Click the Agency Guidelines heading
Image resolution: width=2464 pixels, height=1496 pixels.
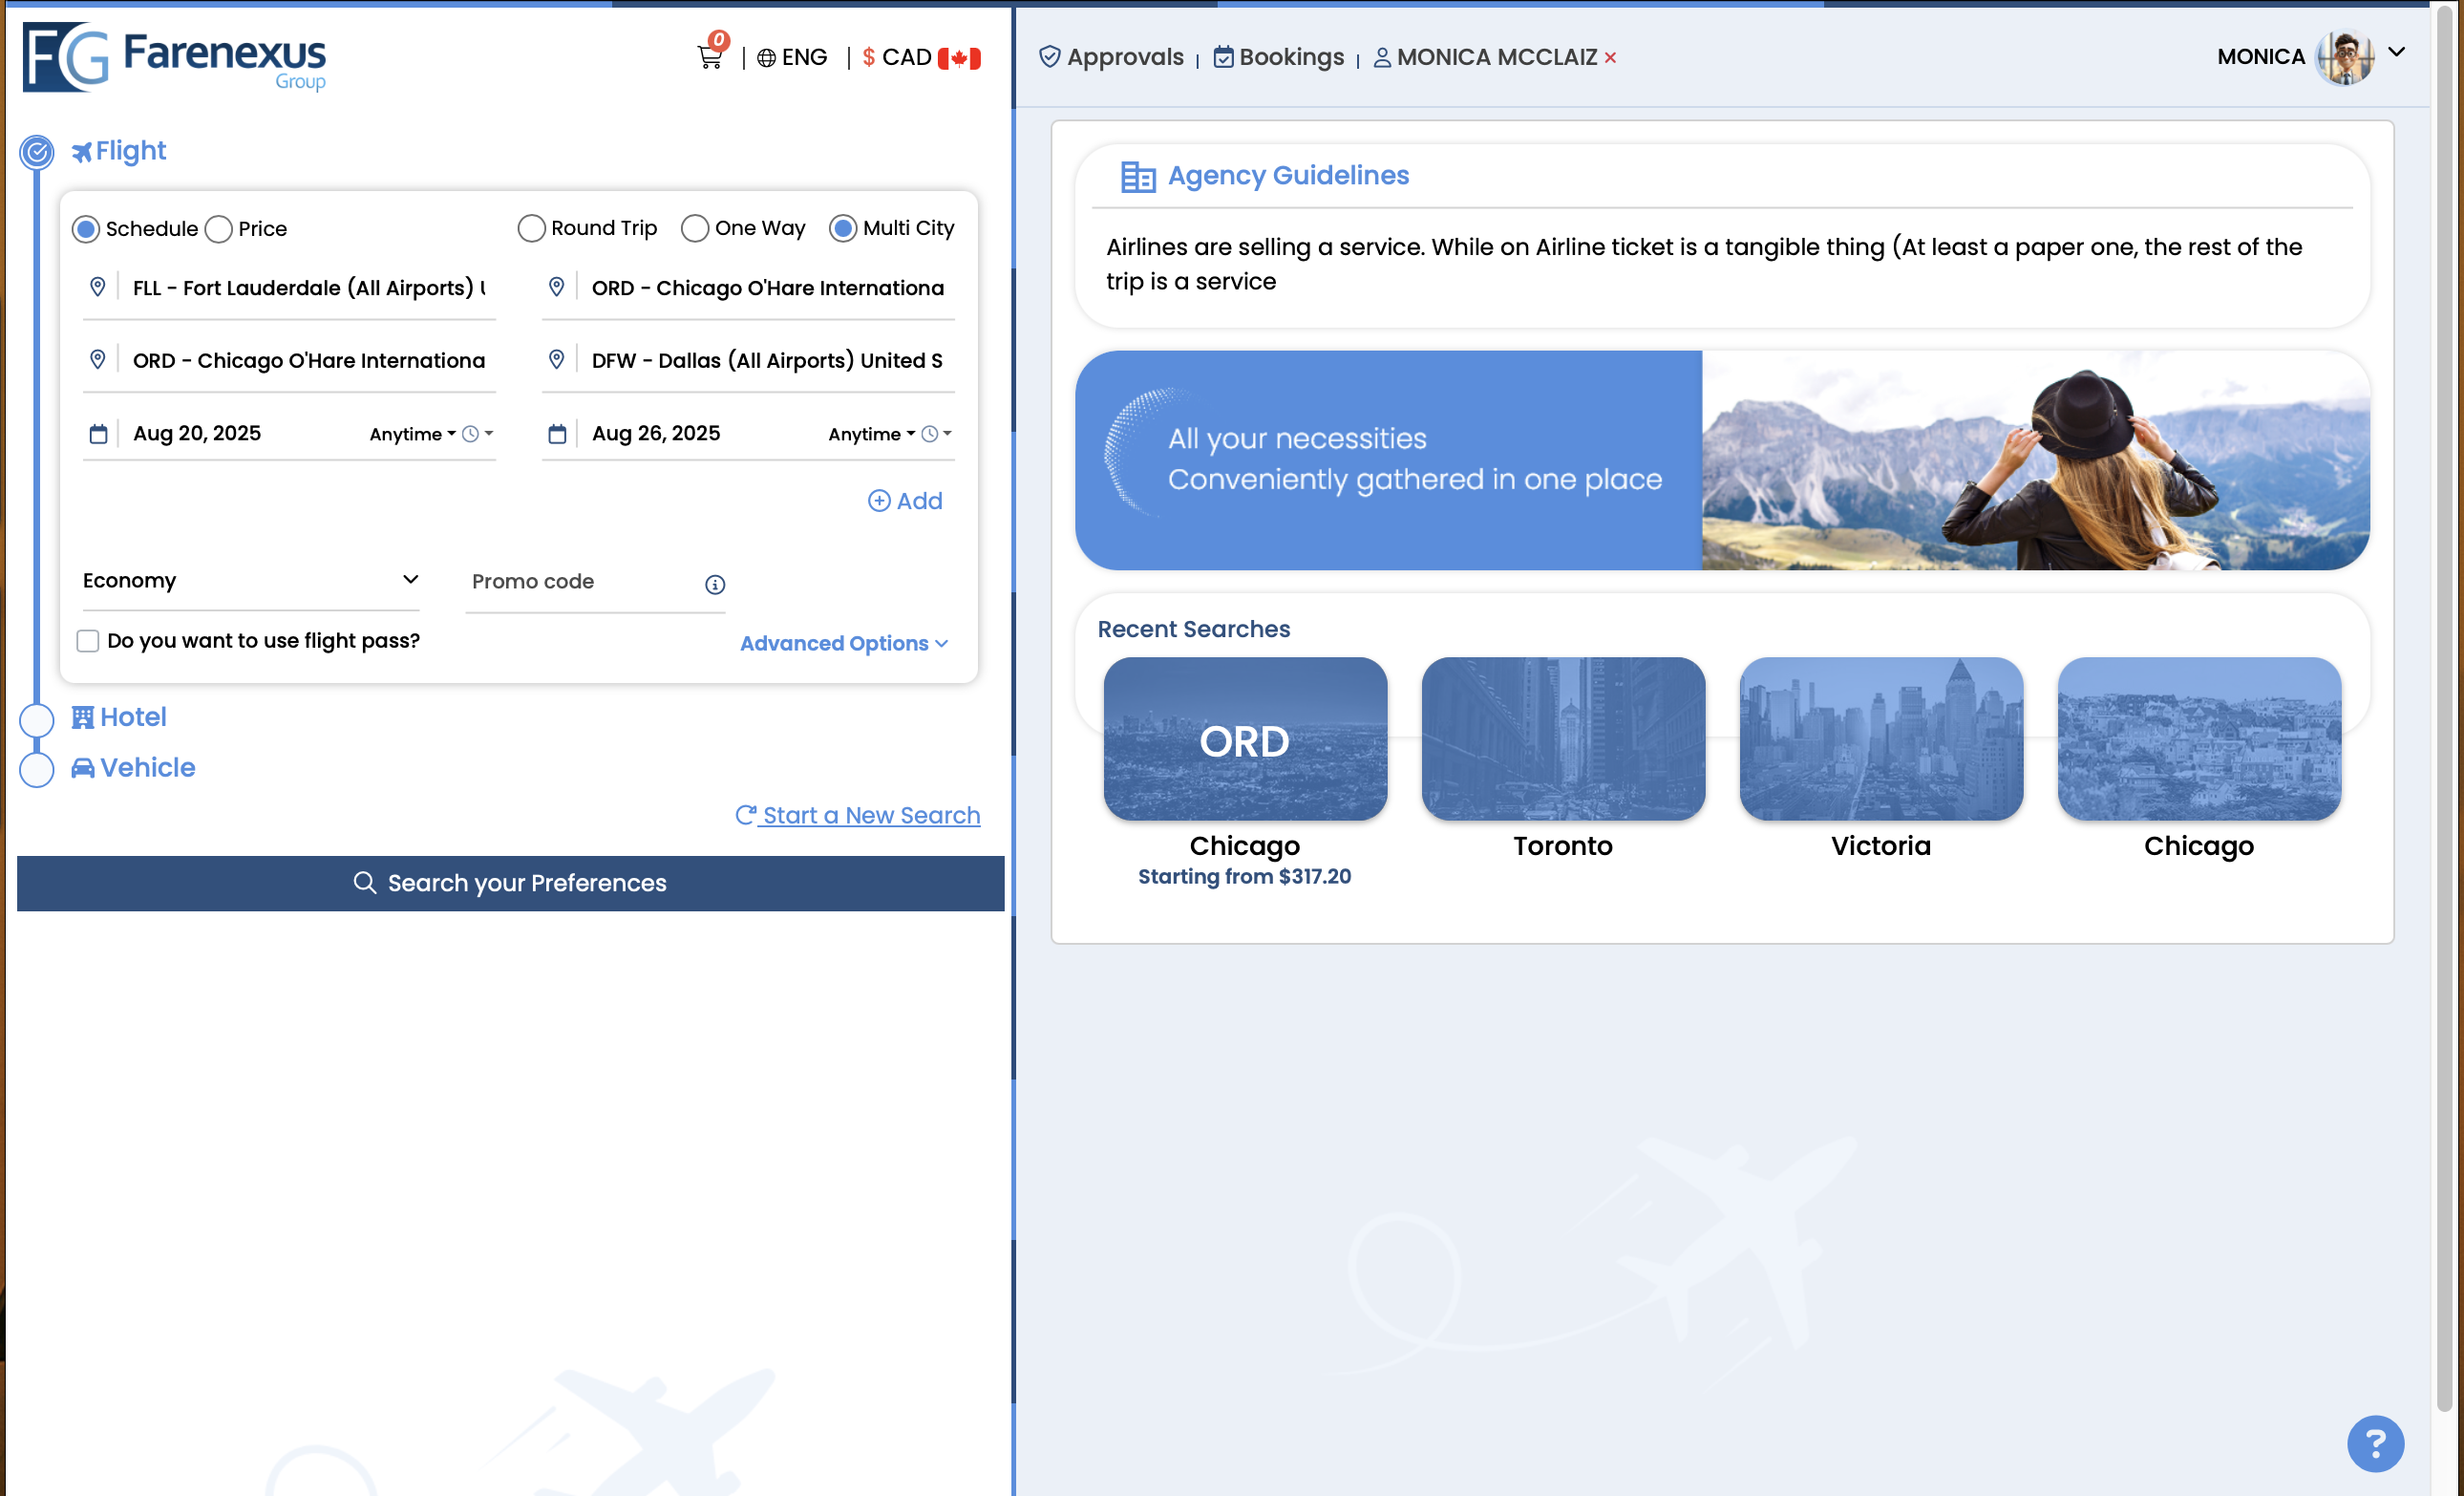pyautogui.click(x=1288, y=175)
